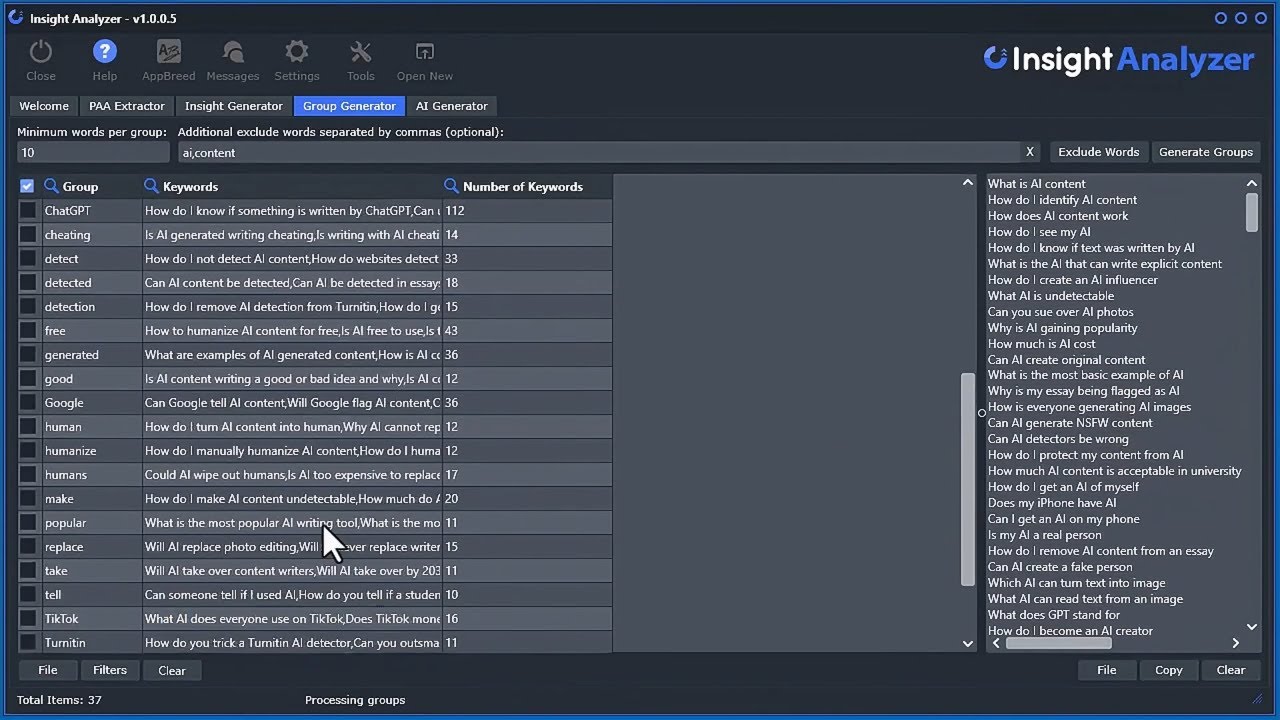Select the Group Generator tab
1280x720 pixels.
[349, 106]
